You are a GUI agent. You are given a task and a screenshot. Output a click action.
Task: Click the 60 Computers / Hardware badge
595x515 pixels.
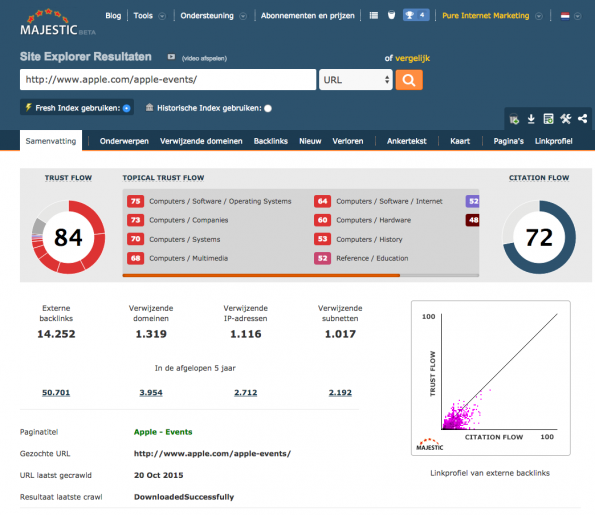click(322, 220)
